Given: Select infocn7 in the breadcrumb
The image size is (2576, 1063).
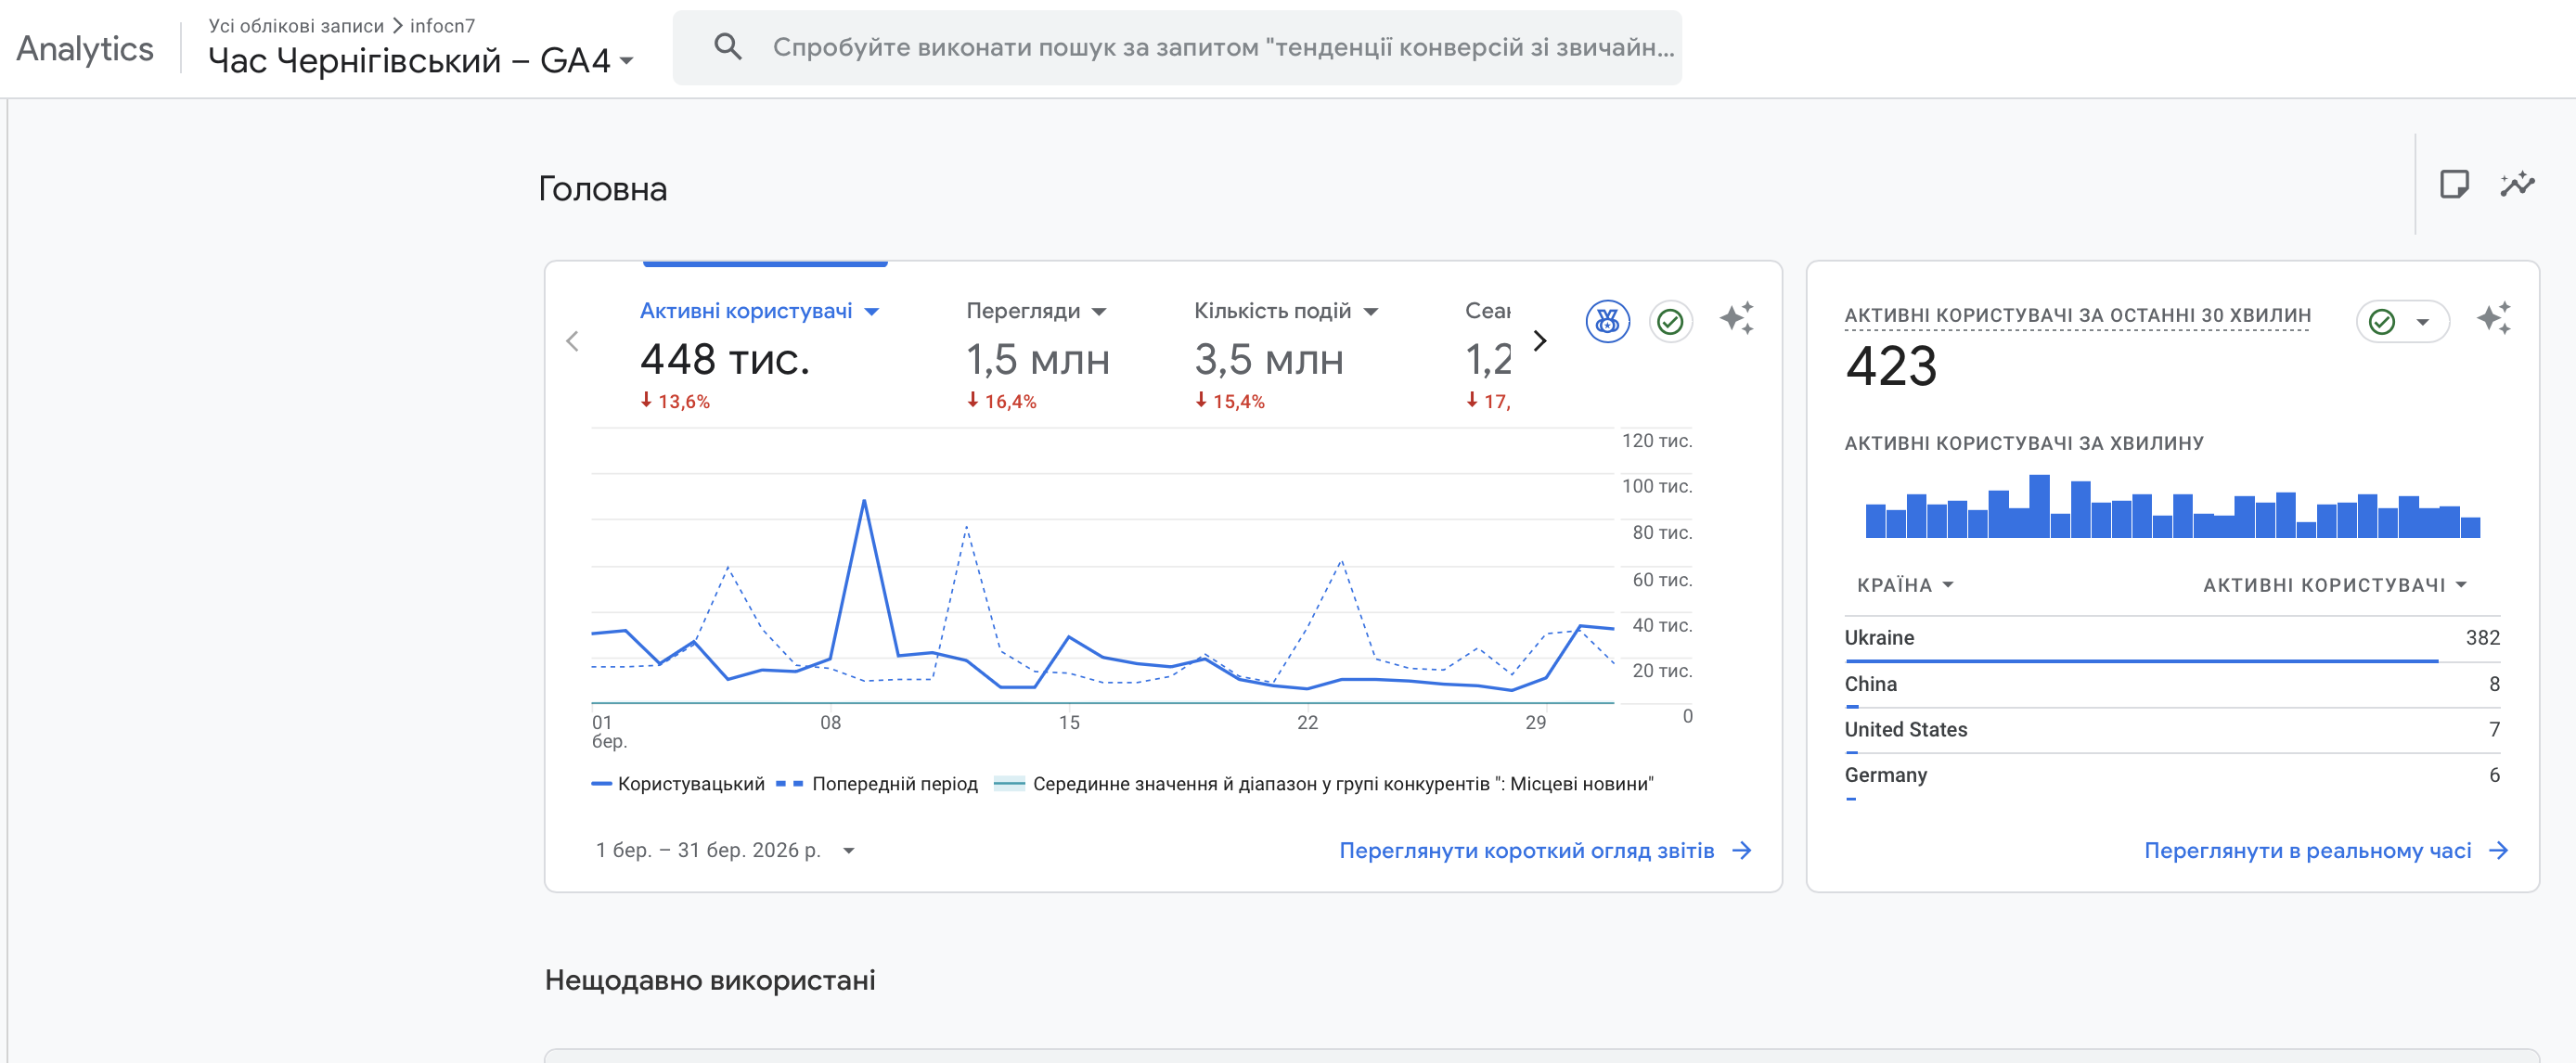Looking at the screenshot, I should point(442,26).
